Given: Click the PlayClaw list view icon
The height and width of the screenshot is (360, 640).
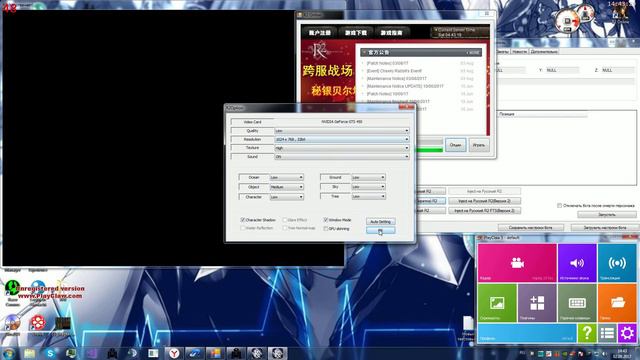Looking at the screenshot, I should pyautogui.click(x=607, y=333).
